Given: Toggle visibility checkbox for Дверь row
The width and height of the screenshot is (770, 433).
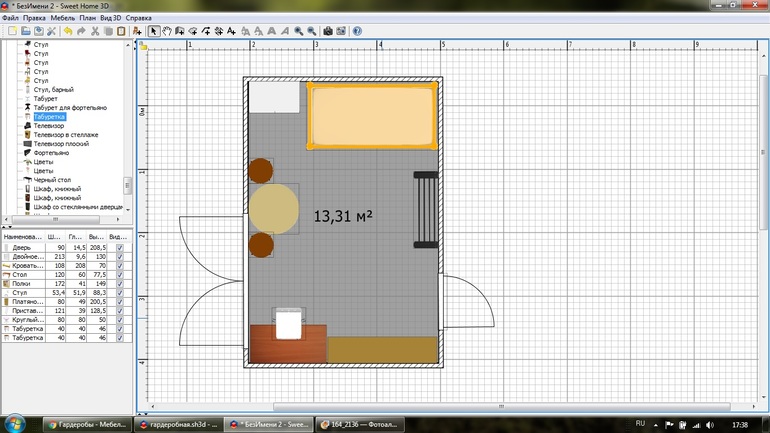Looking at the screenshot, I should tap(120, 247).
